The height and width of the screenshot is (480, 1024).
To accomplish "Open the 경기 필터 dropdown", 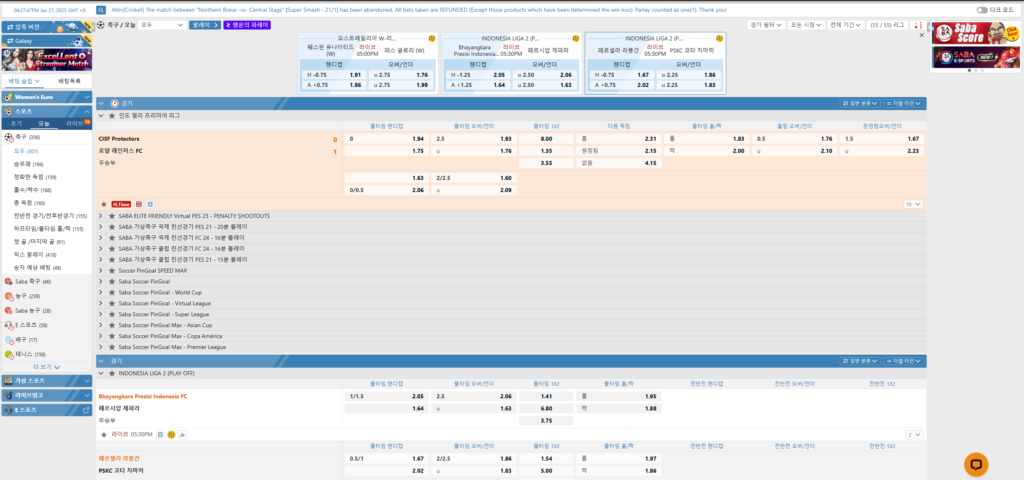I will (767, 25).
